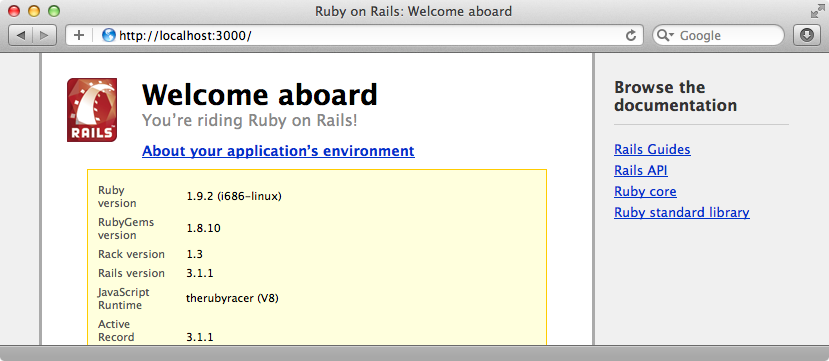Click the globe site icon in address bar
829x361 pixels.
[x=109, y=35]
